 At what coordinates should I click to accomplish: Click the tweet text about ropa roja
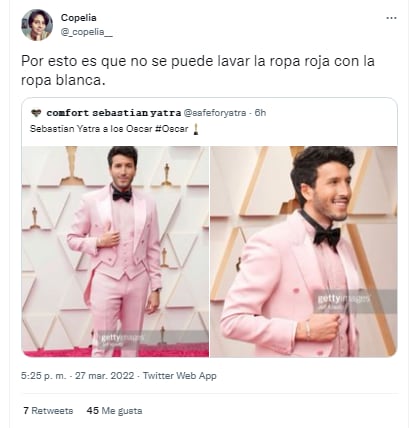point(198,71)
